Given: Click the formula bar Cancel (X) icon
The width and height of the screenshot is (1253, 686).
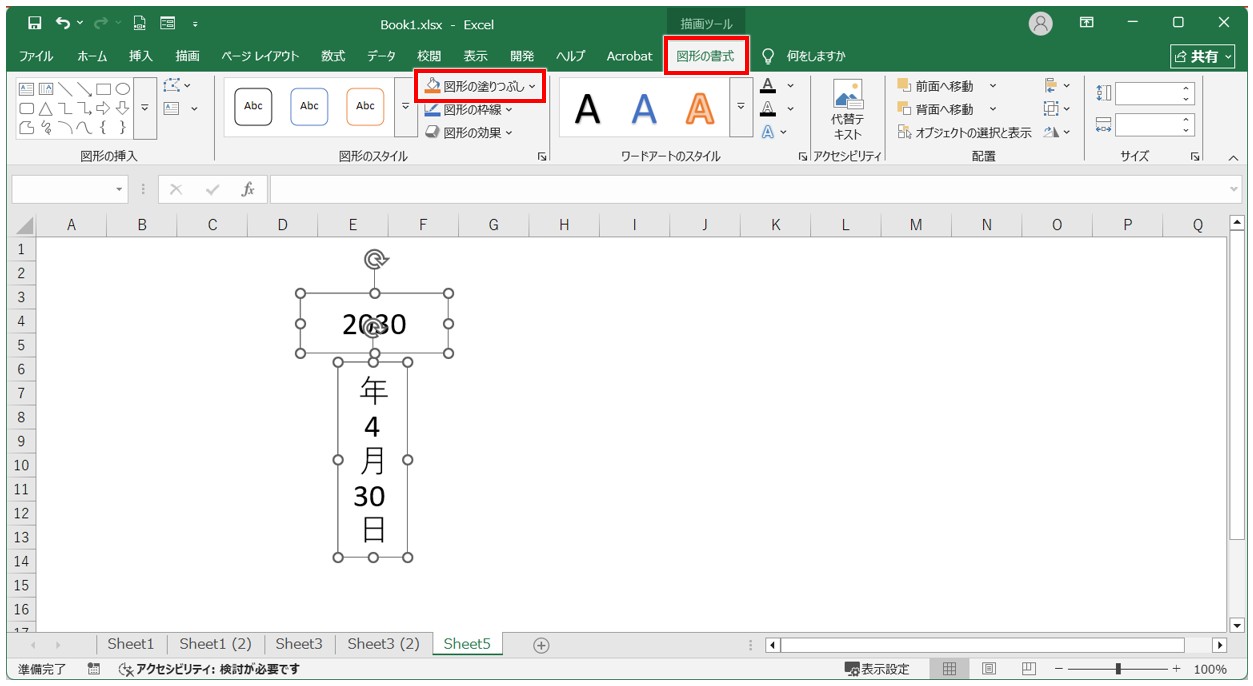Looking at the screenshot, I should 176,189.
